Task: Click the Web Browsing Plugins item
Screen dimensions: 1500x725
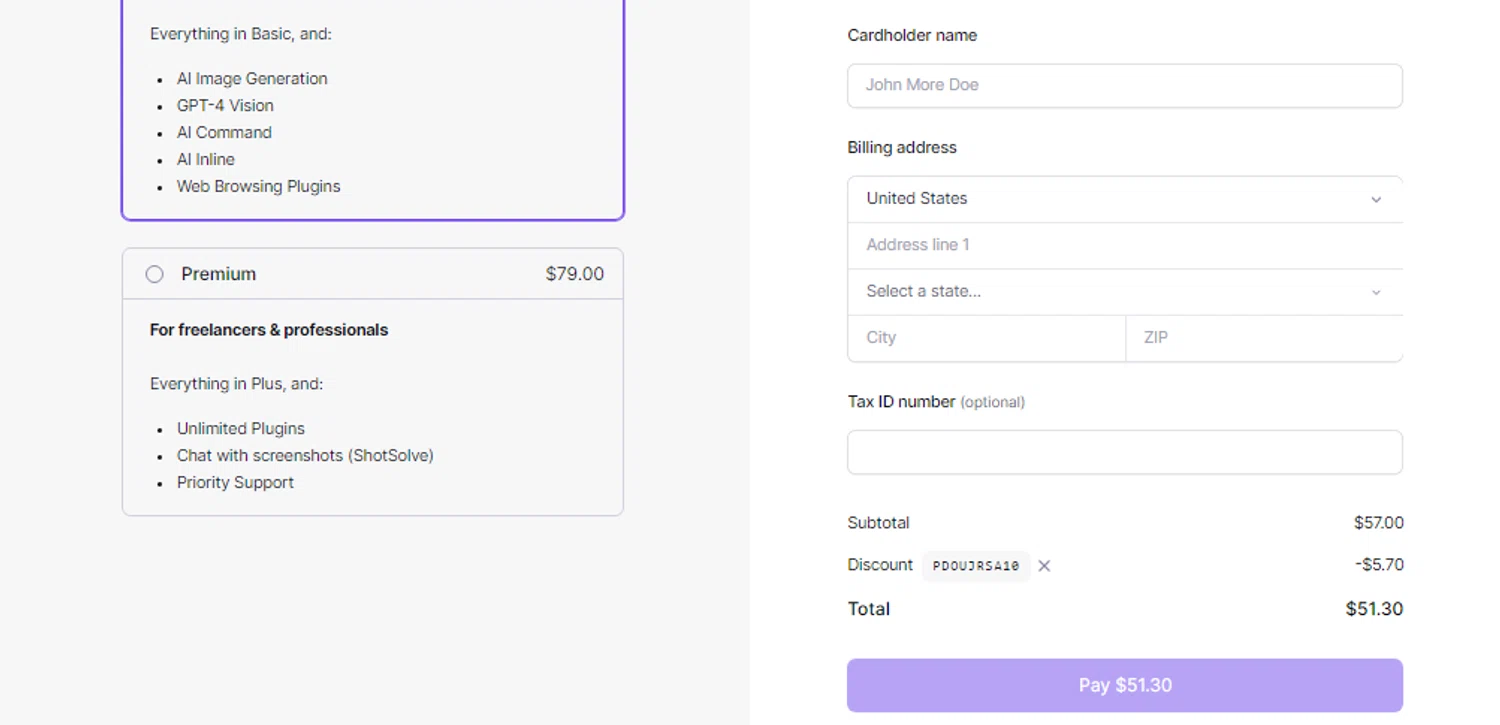Action: coord(259,187)
